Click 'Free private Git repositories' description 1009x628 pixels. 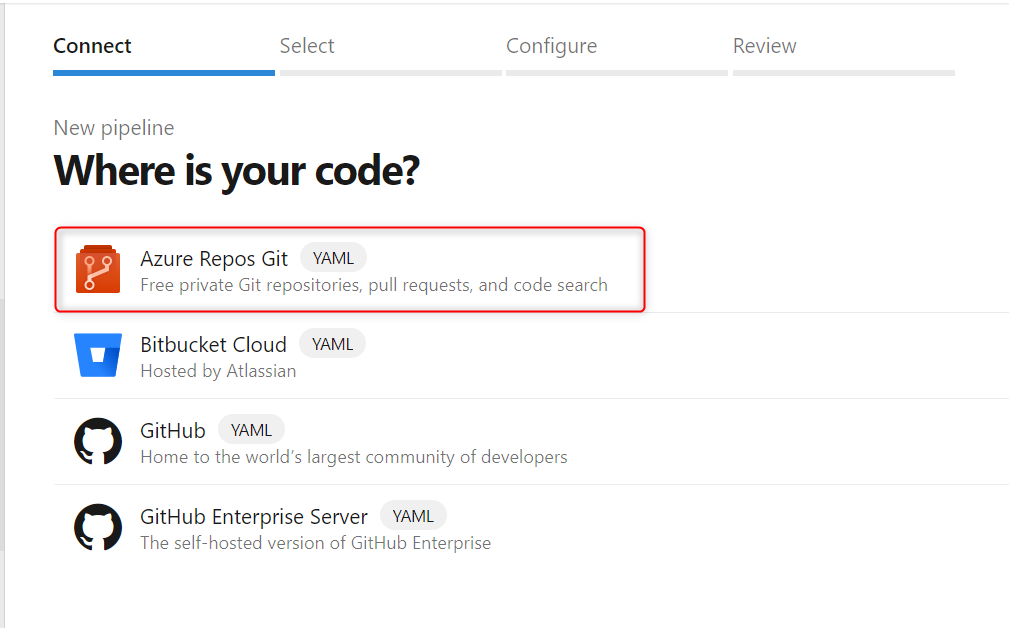pos(373,285)
